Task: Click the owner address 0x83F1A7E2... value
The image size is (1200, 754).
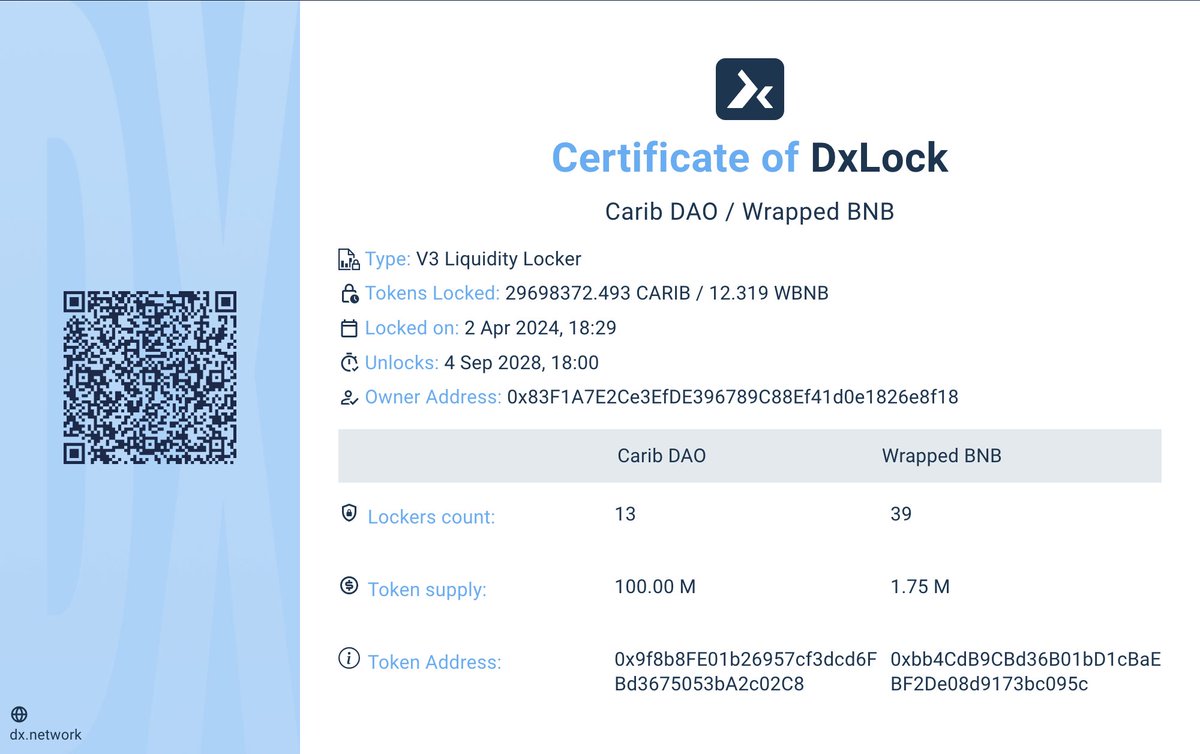Action: pos(733,397)
